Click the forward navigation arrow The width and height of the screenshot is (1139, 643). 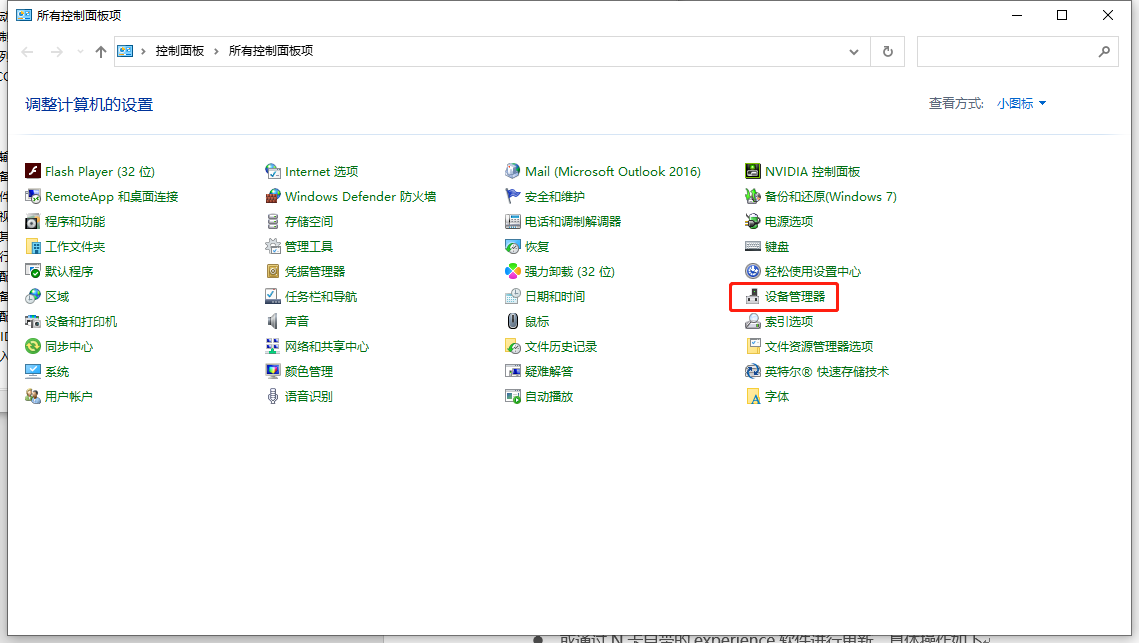(57, 52)
